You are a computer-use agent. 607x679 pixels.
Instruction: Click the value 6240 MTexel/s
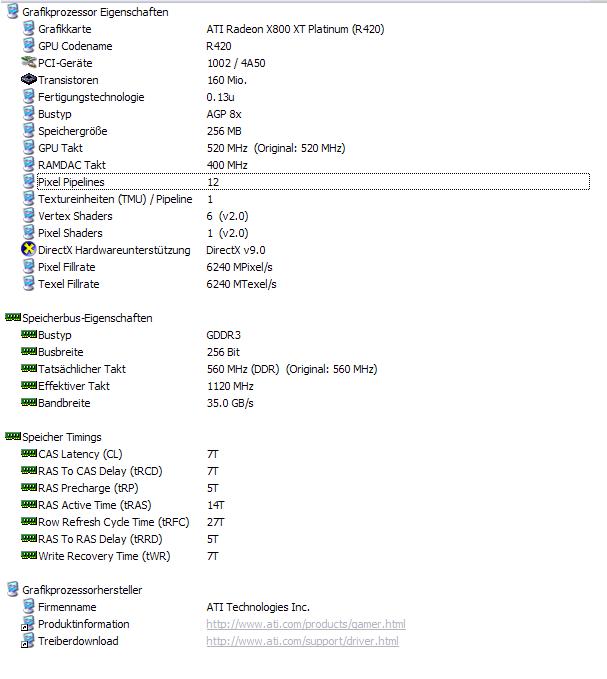(x=241, y=284)
